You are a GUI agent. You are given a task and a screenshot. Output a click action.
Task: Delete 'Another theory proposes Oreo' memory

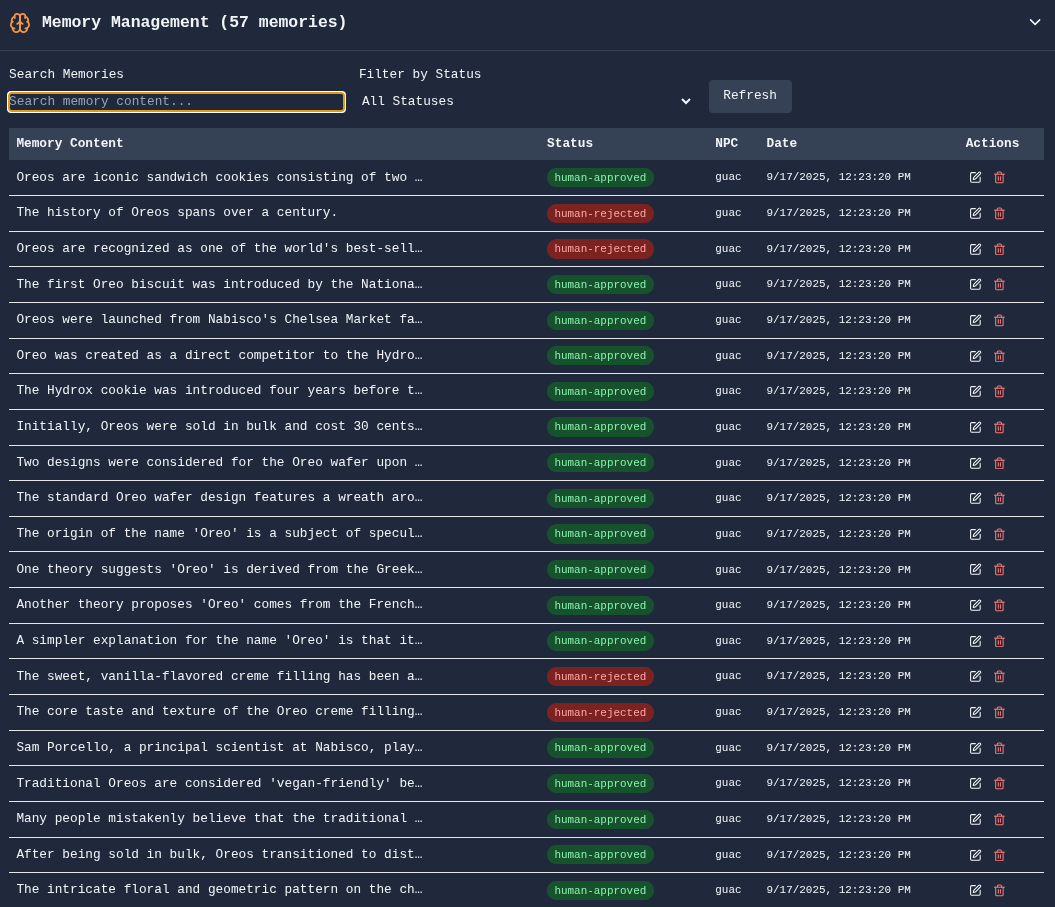point(999,606)
